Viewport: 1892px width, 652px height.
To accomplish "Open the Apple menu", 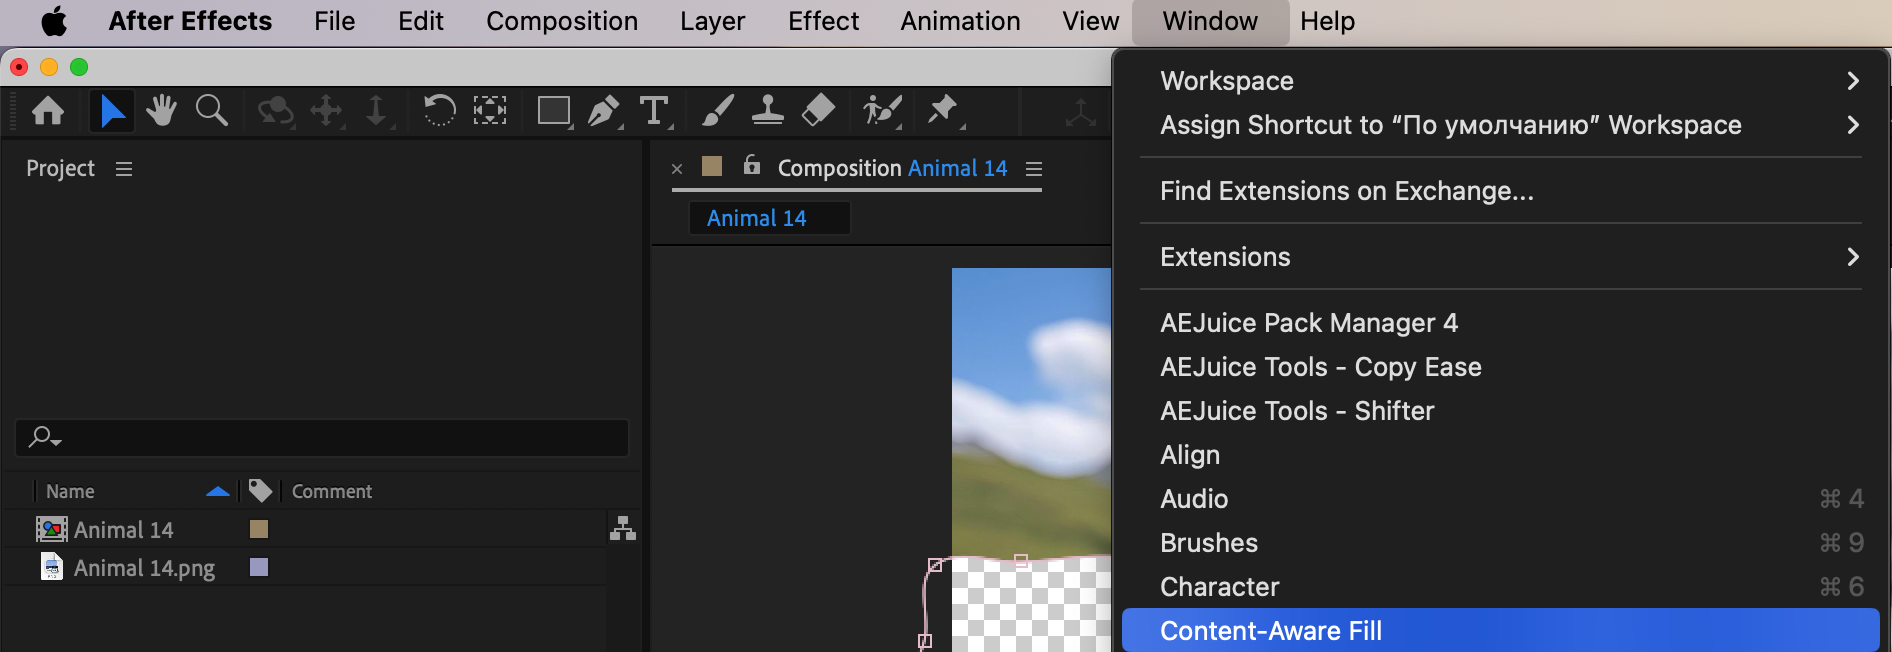I will click(x=54, y=21).
